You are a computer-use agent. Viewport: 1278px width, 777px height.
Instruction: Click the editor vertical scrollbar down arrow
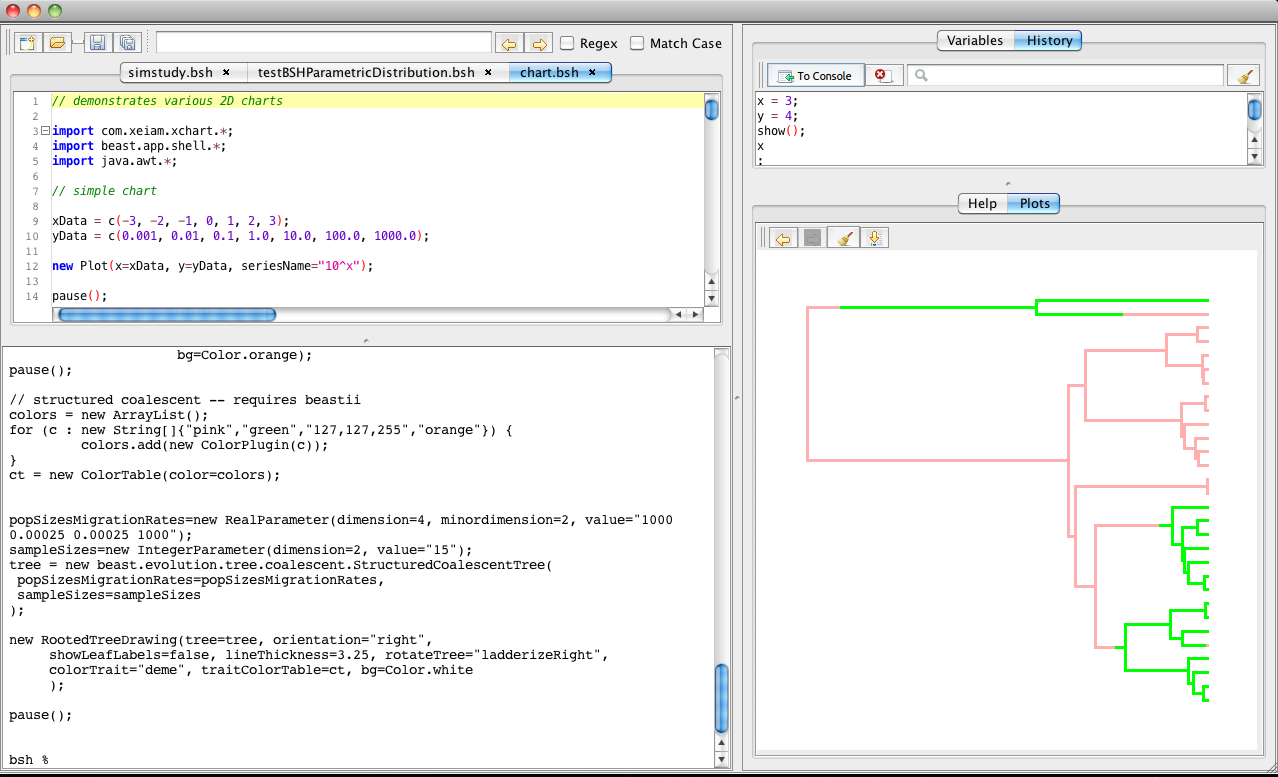click(711, 298)
